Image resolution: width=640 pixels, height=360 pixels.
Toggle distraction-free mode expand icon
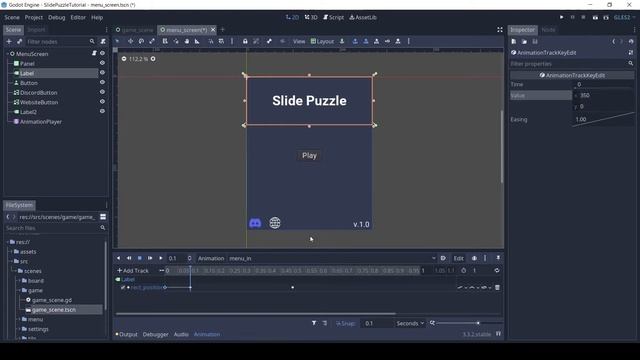500,30
